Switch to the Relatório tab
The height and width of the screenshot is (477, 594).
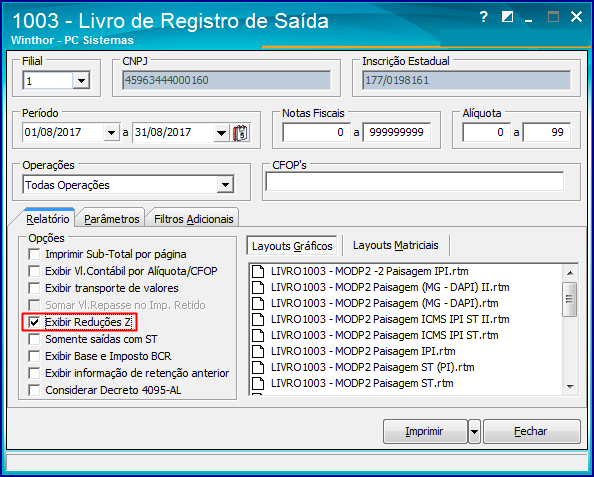48,219
